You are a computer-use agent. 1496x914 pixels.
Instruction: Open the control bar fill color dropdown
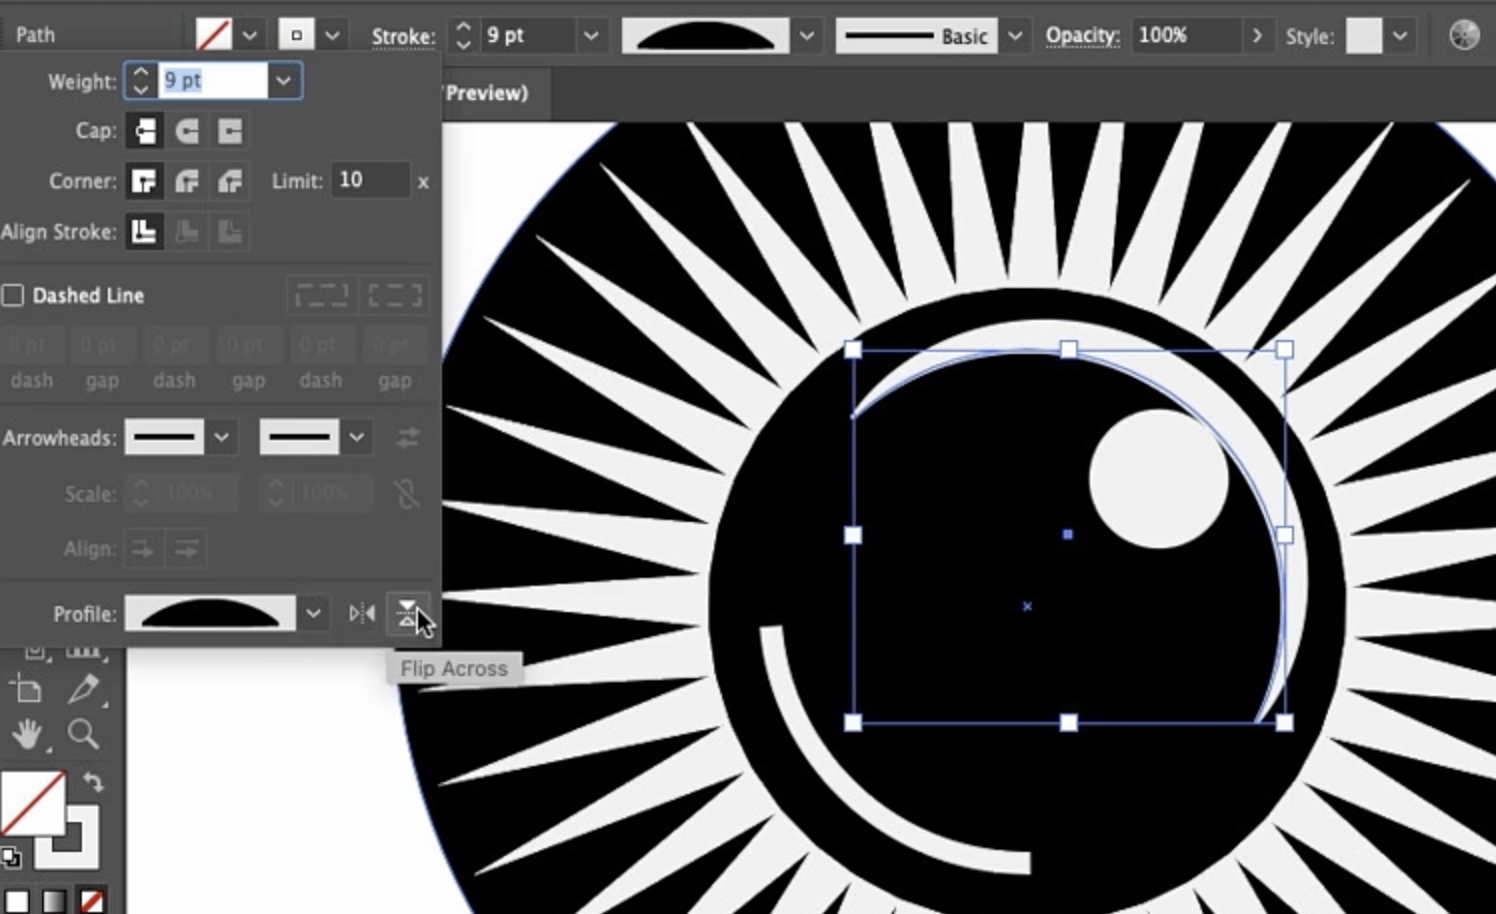coord(250,36)
